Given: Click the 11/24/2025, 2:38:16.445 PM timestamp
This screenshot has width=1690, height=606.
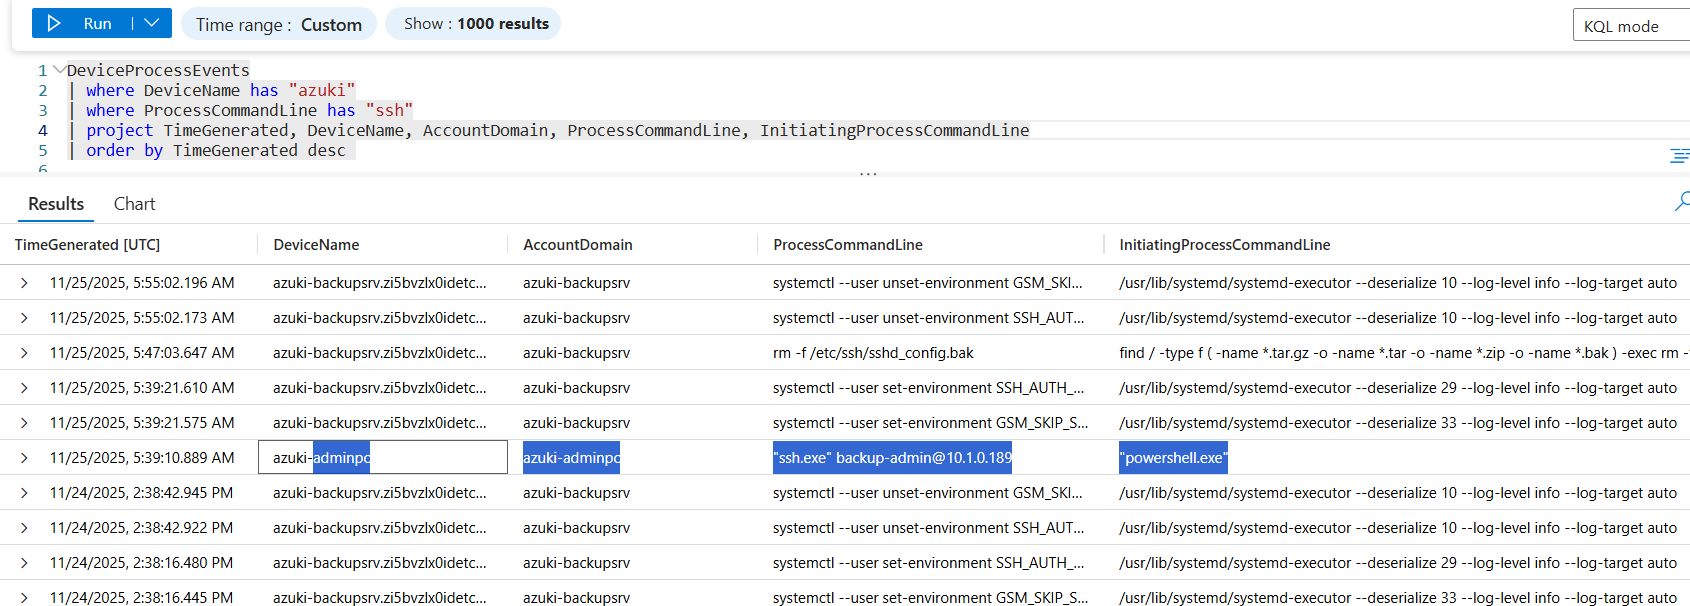Looking at the screenshot, I should tap(141, 598).
